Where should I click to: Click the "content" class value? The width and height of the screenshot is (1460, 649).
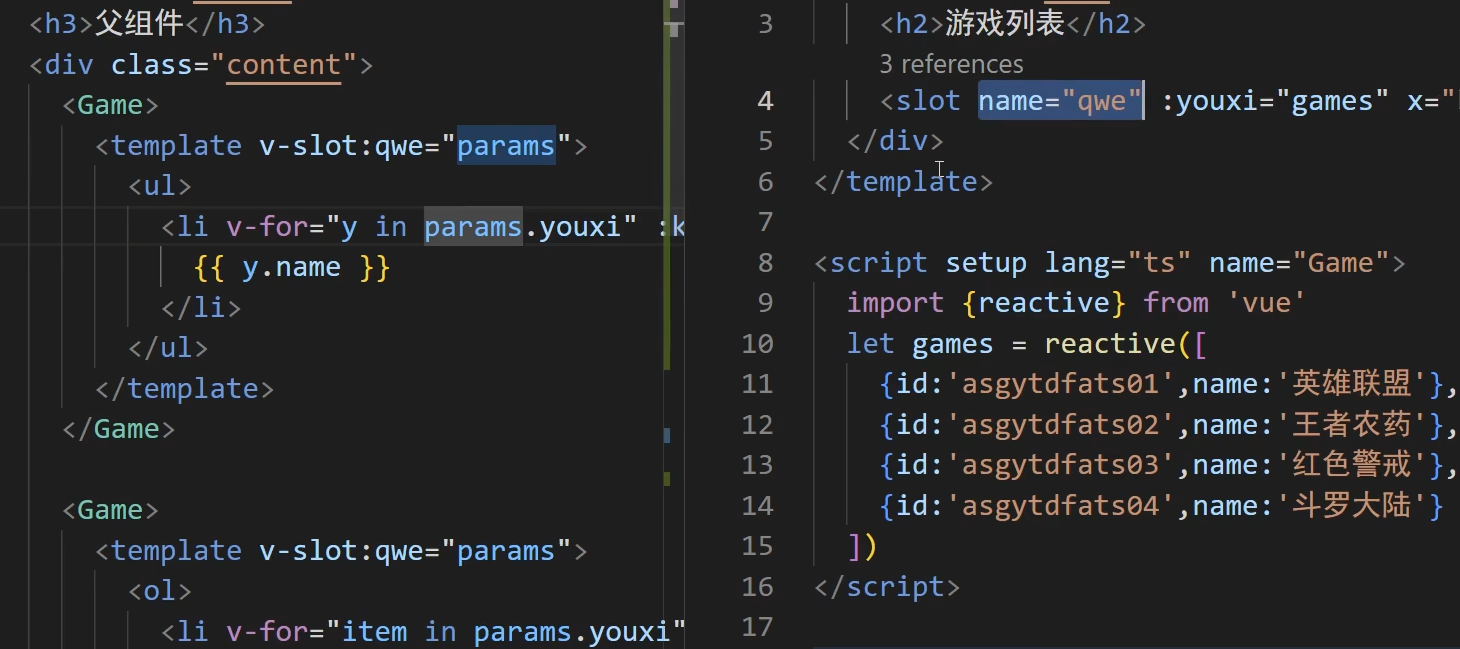pos(284,65)
